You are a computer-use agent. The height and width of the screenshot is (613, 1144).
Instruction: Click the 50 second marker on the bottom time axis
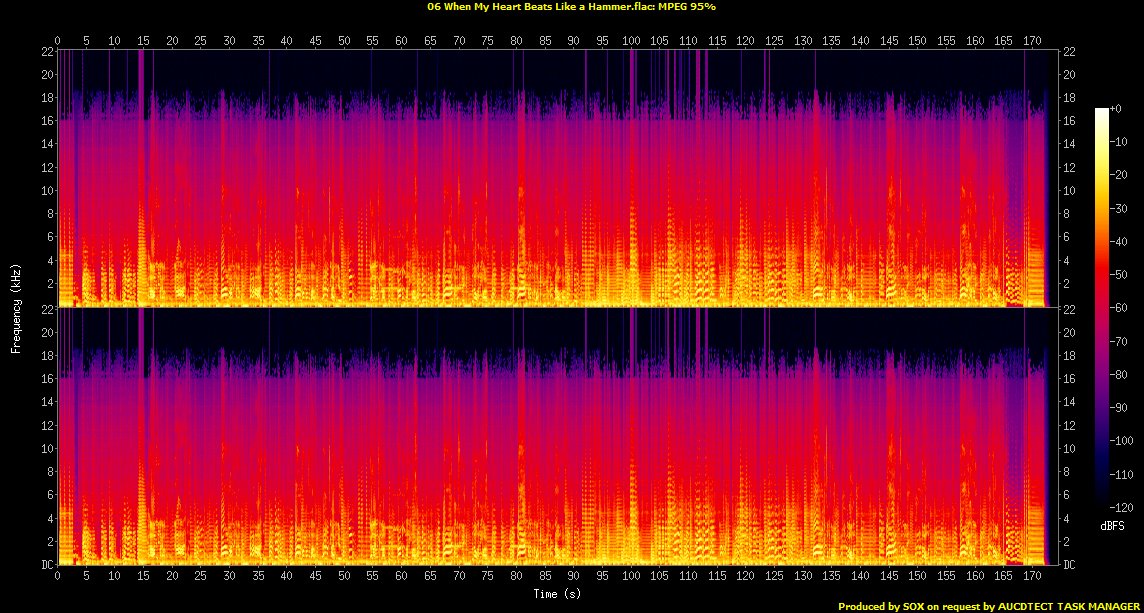pos(344,576)
